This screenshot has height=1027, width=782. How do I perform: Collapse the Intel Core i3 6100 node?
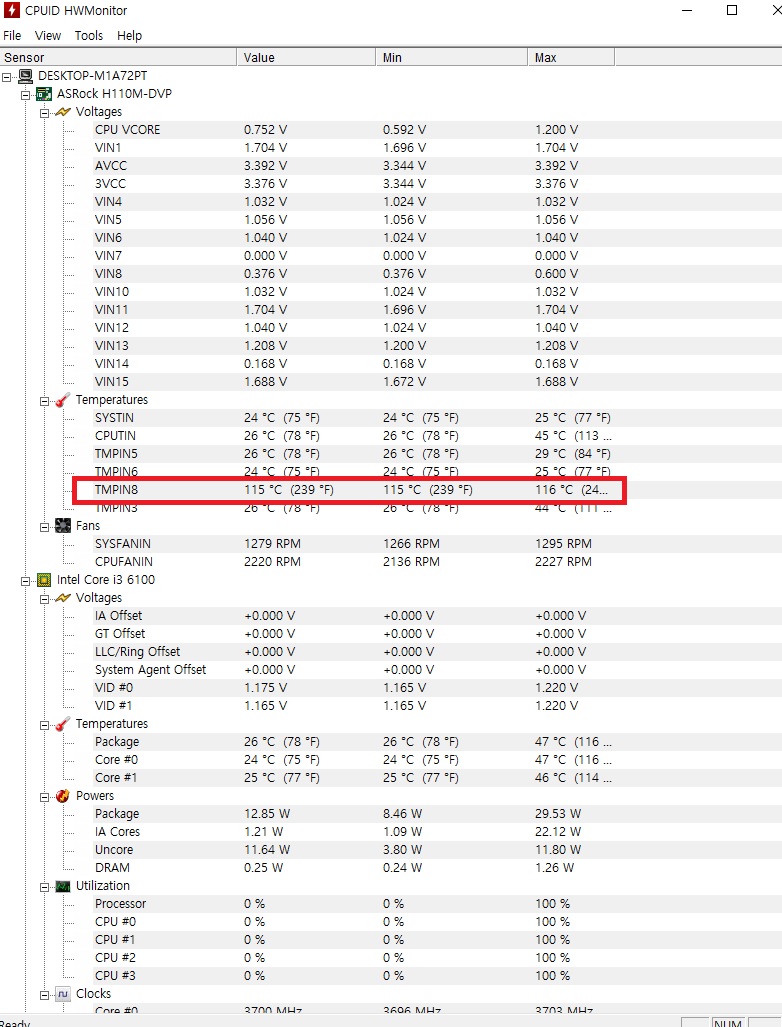[26, 580]
